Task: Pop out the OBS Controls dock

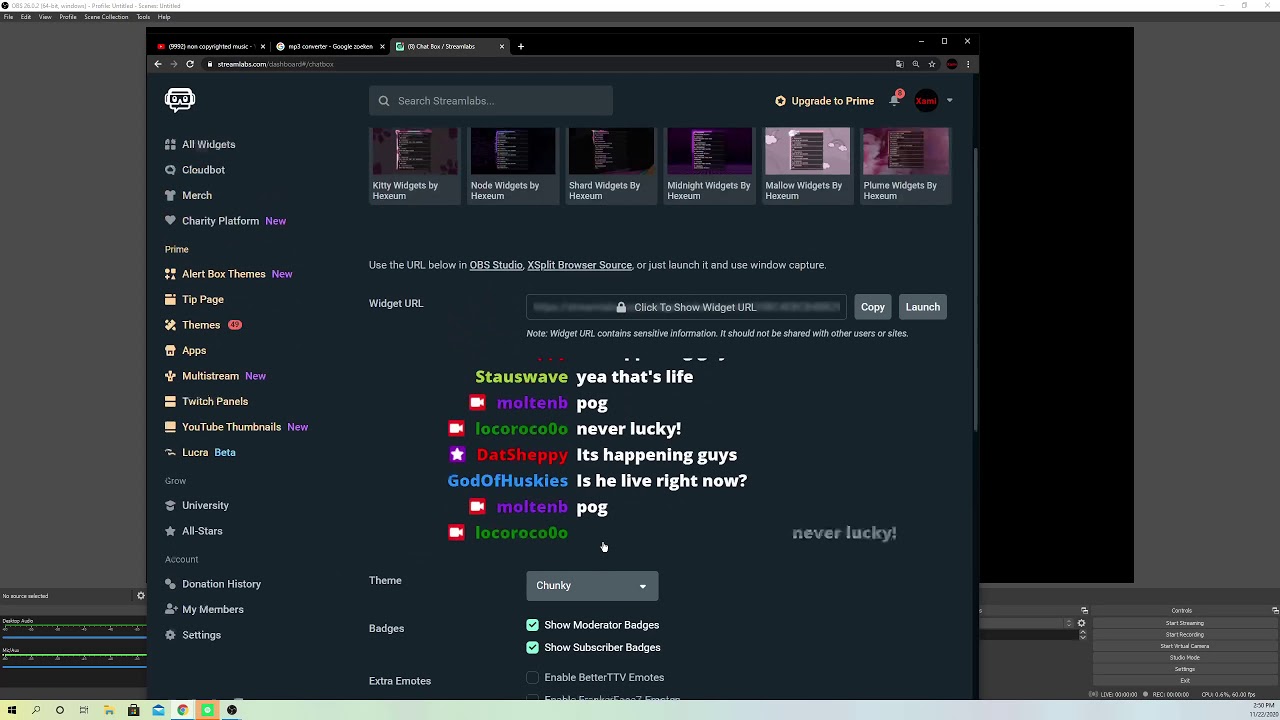Action: coord(1275,610)
